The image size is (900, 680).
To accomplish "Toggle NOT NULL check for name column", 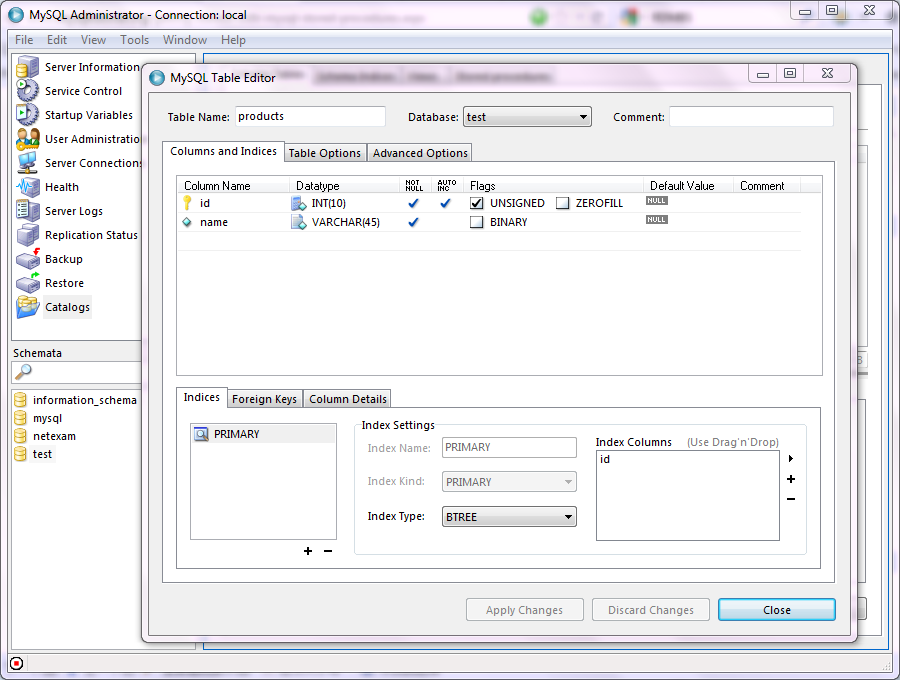I will (x=413, y=222).
